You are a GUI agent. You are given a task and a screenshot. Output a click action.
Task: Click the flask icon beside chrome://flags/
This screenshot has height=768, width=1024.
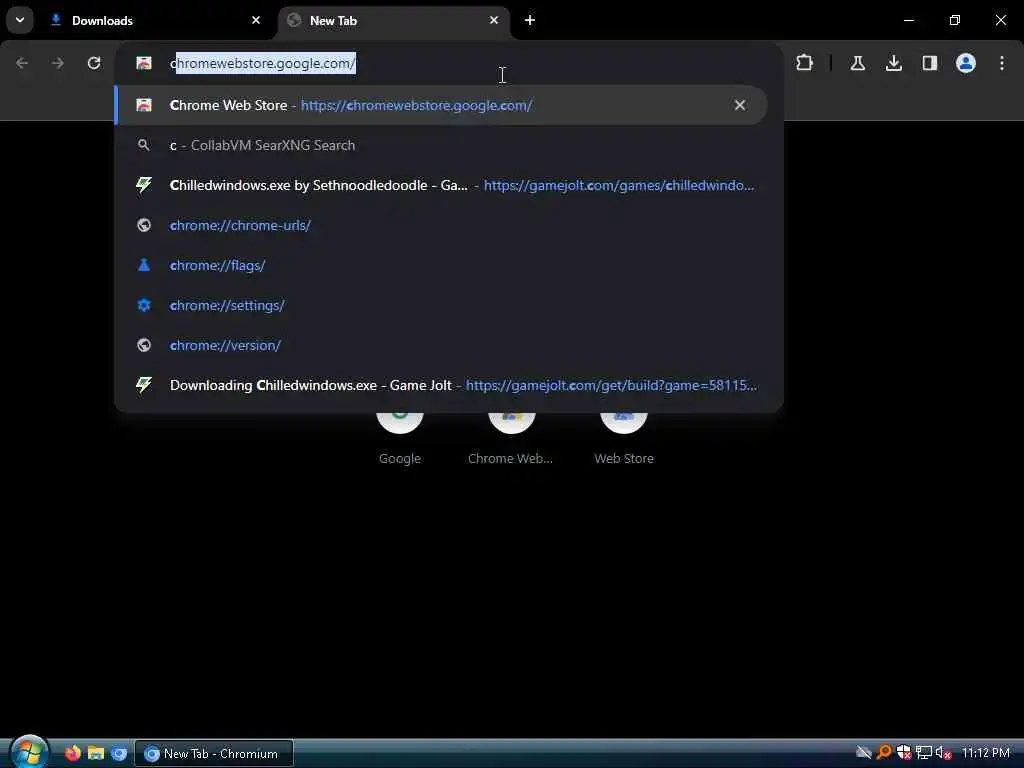(144, 264)
